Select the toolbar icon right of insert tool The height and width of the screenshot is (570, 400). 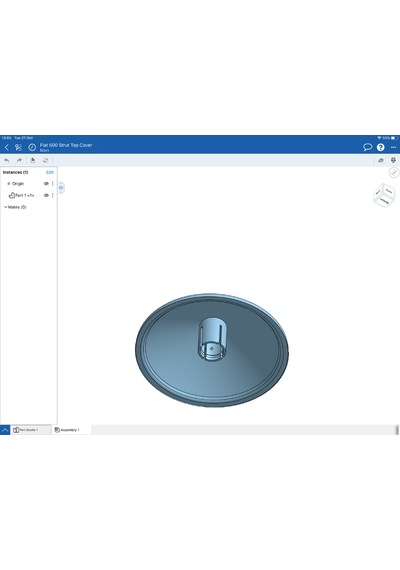45,160
